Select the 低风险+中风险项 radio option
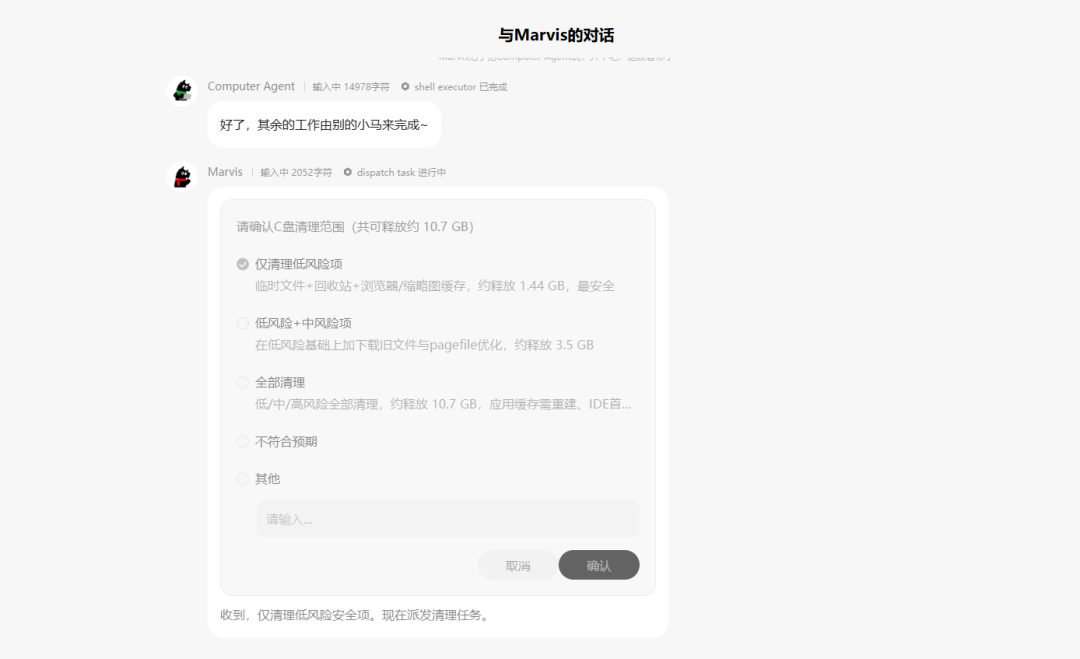Image resolution: width=1080 pixels, height=659 pixels. tap(242, 324)
